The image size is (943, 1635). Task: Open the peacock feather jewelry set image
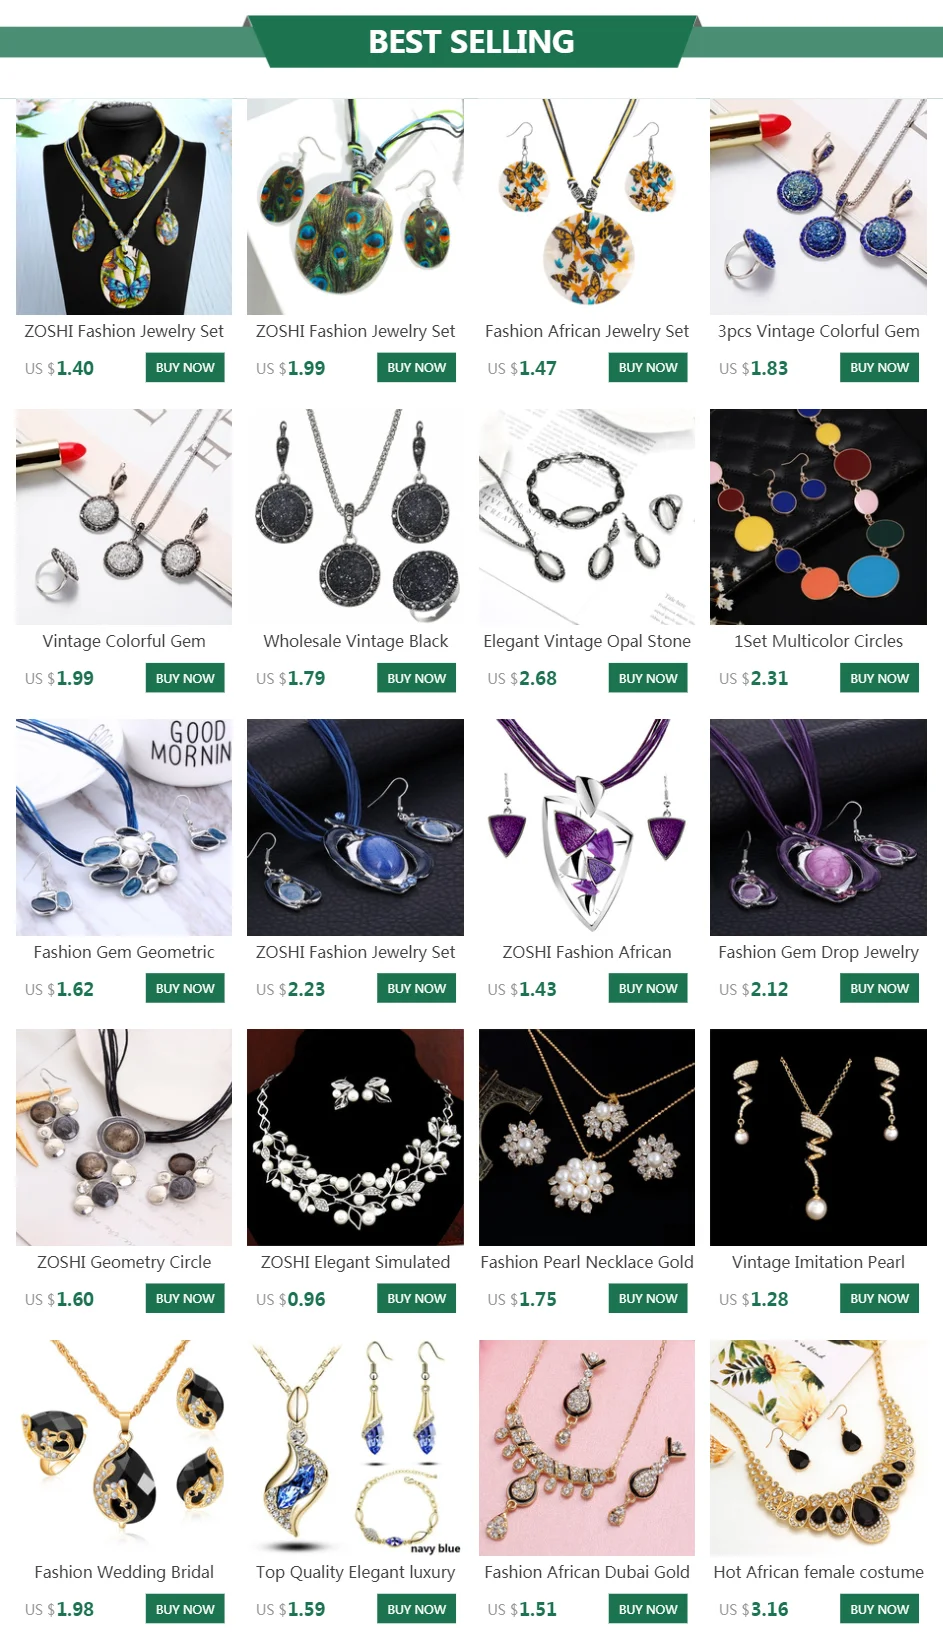(x=355, y=207)
